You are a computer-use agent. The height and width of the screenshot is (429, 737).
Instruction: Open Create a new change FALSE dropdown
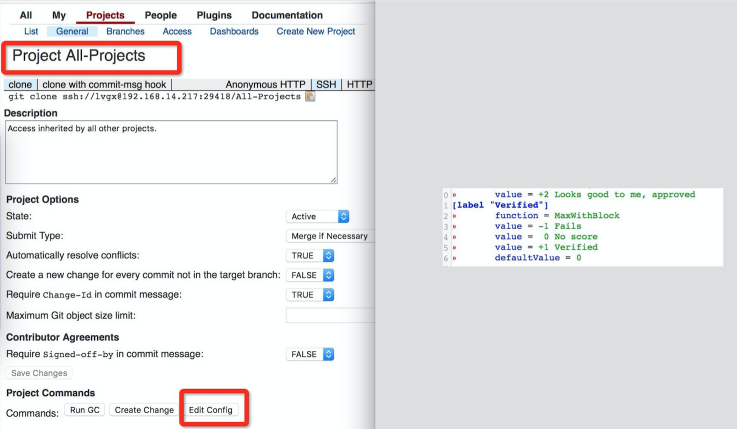pyautogui.click(x=310, y=275)
